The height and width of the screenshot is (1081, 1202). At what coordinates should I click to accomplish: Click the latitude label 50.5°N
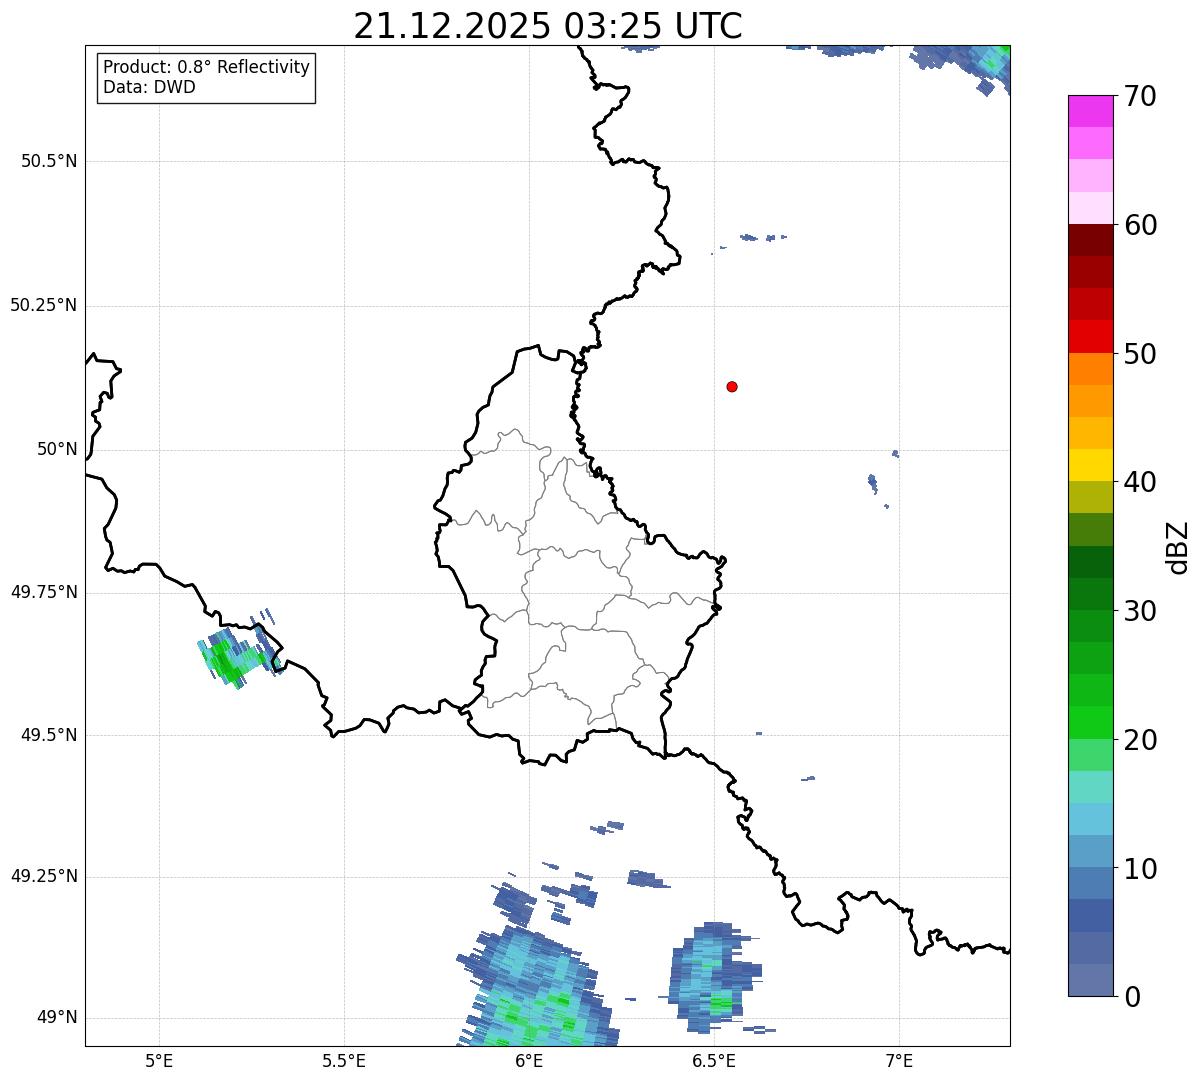pyautogui.click(x=49, y=161)
